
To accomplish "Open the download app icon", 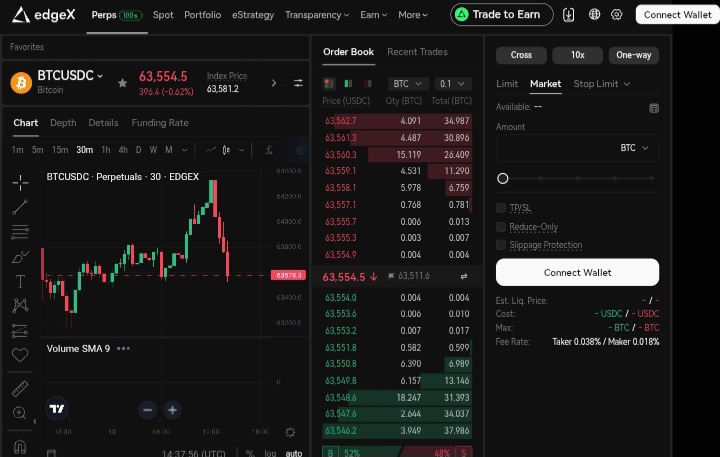I will tap(568, 15).
